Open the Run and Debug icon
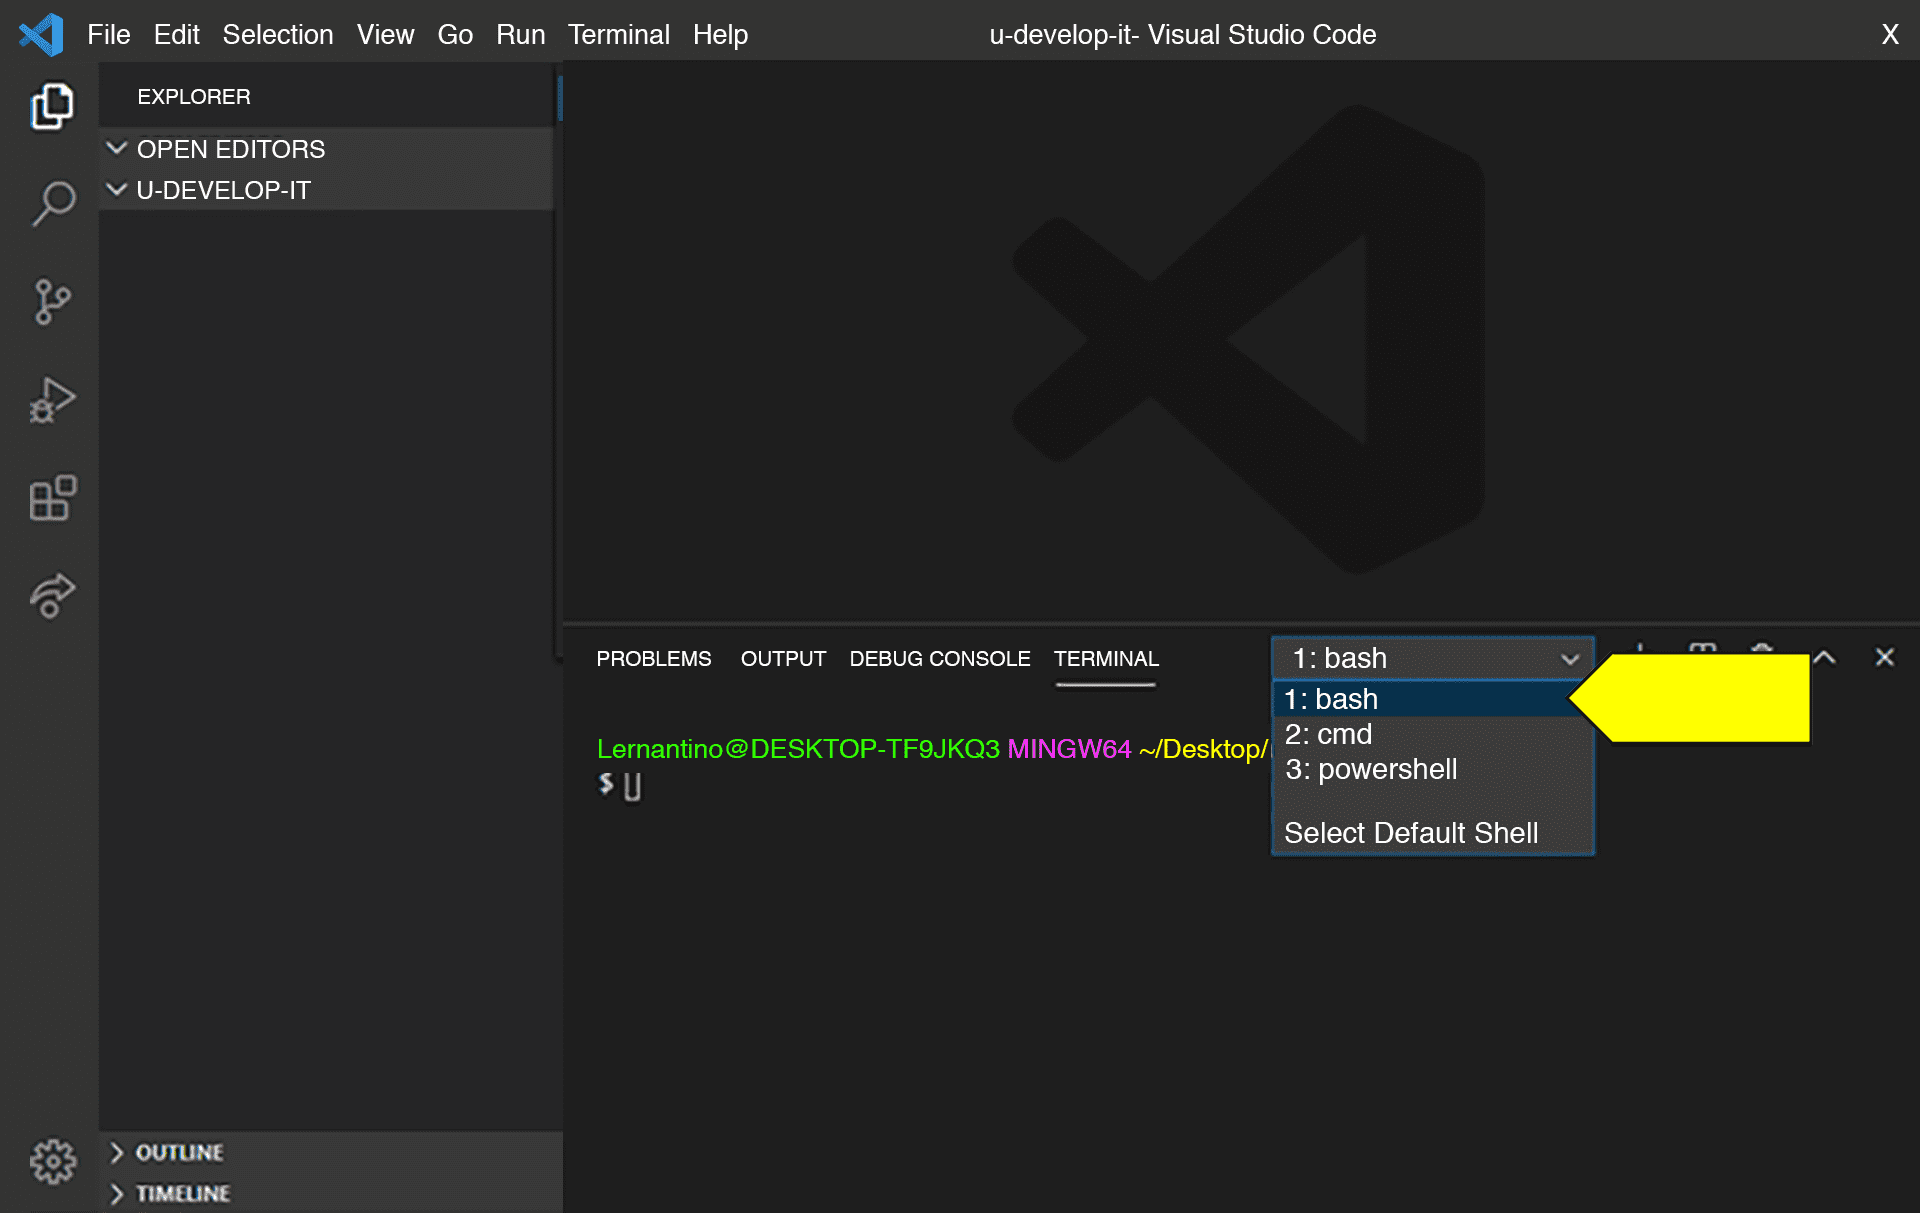Viewport: 1920px width, 1213px height. pos(52,399)
